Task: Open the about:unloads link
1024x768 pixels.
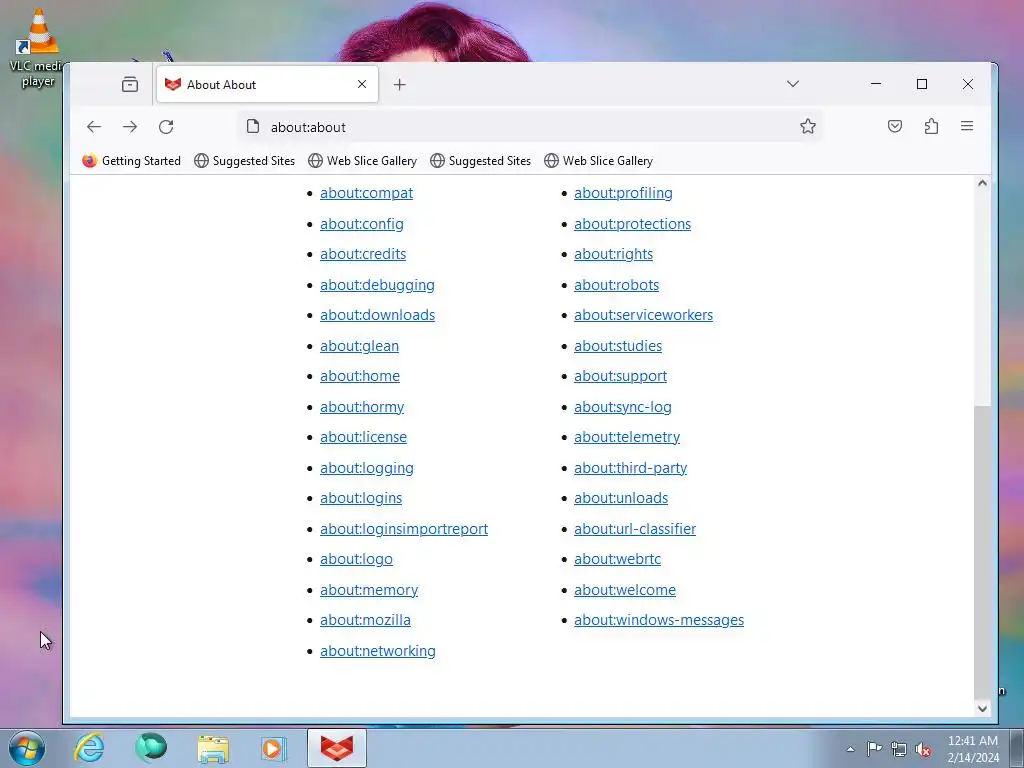Action: pos(621,498)
